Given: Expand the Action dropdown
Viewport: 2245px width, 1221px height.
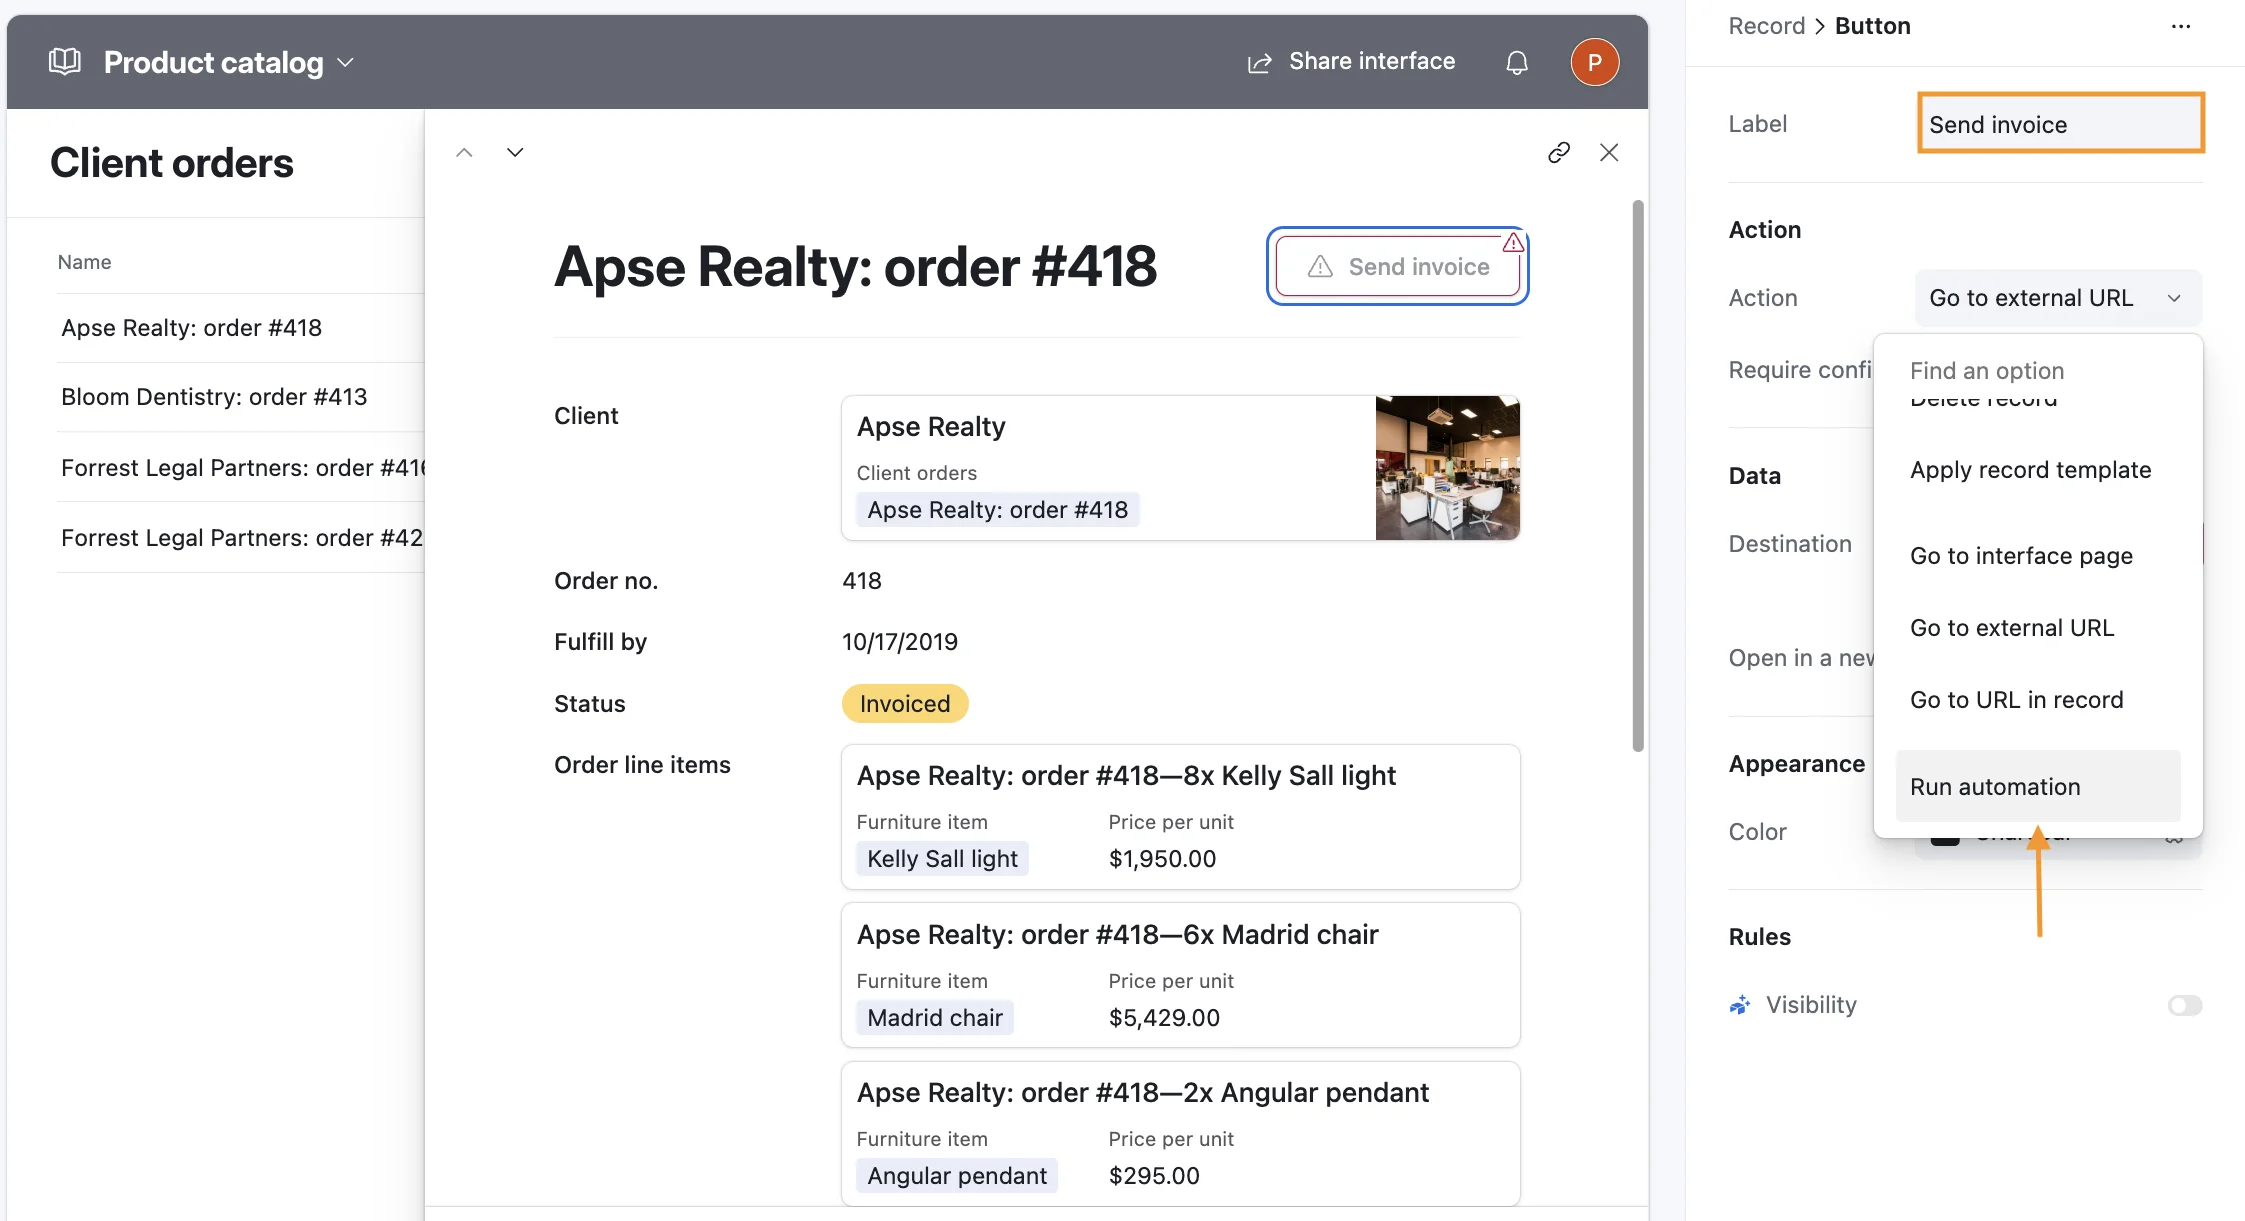Looking at the screenshot, I should pyautogui.click(x=2055, y=297).
